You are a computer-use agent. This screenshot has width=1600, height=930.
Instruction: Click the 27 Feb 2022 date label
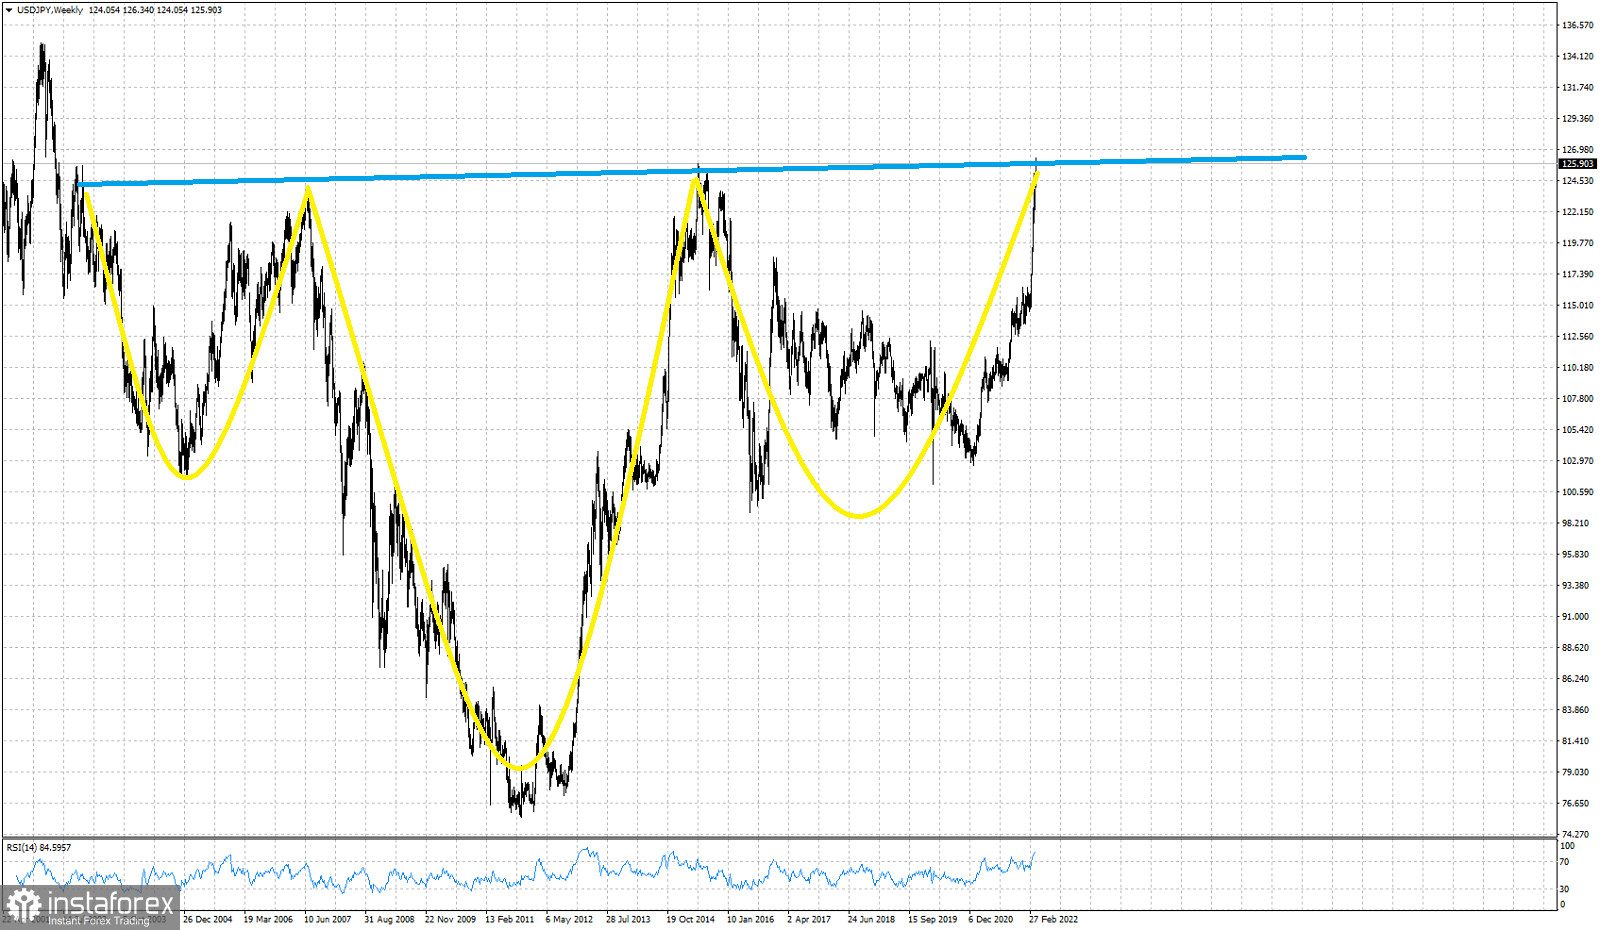click(x=1053, y=919)
